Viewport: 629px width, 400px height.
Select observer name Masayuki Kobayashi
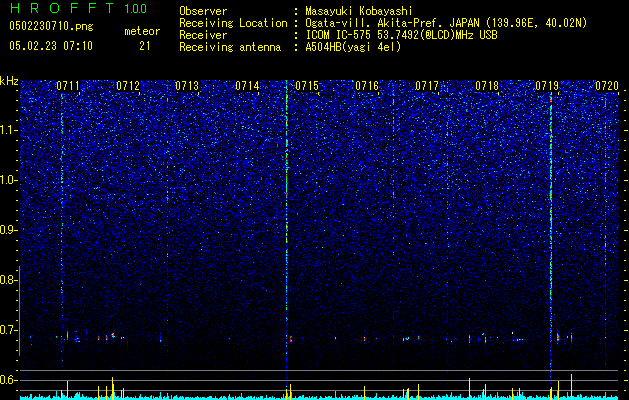pyautogui.click(x=359, y=12)
